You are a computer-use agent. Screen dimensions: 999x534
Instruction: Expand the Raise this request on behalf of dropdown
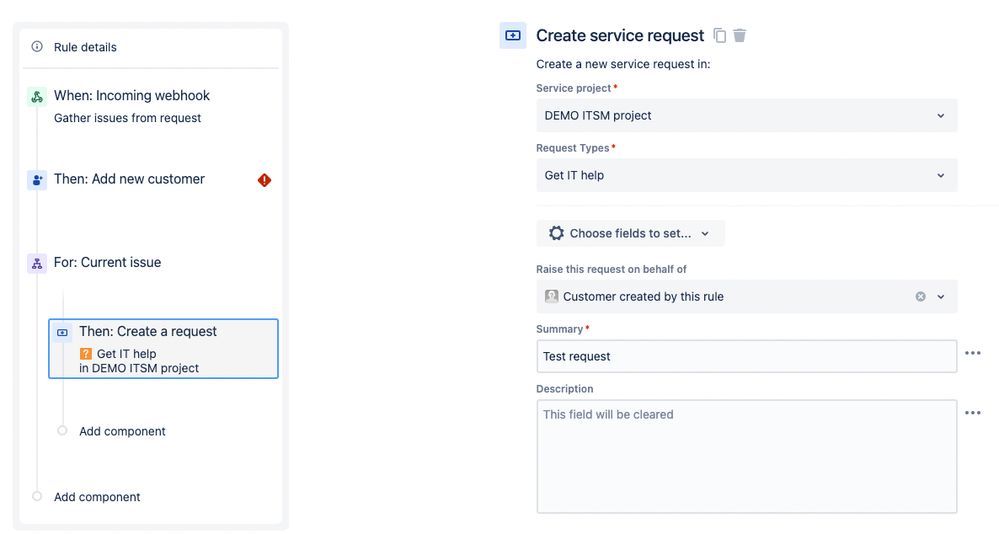(x=941, y=297)
